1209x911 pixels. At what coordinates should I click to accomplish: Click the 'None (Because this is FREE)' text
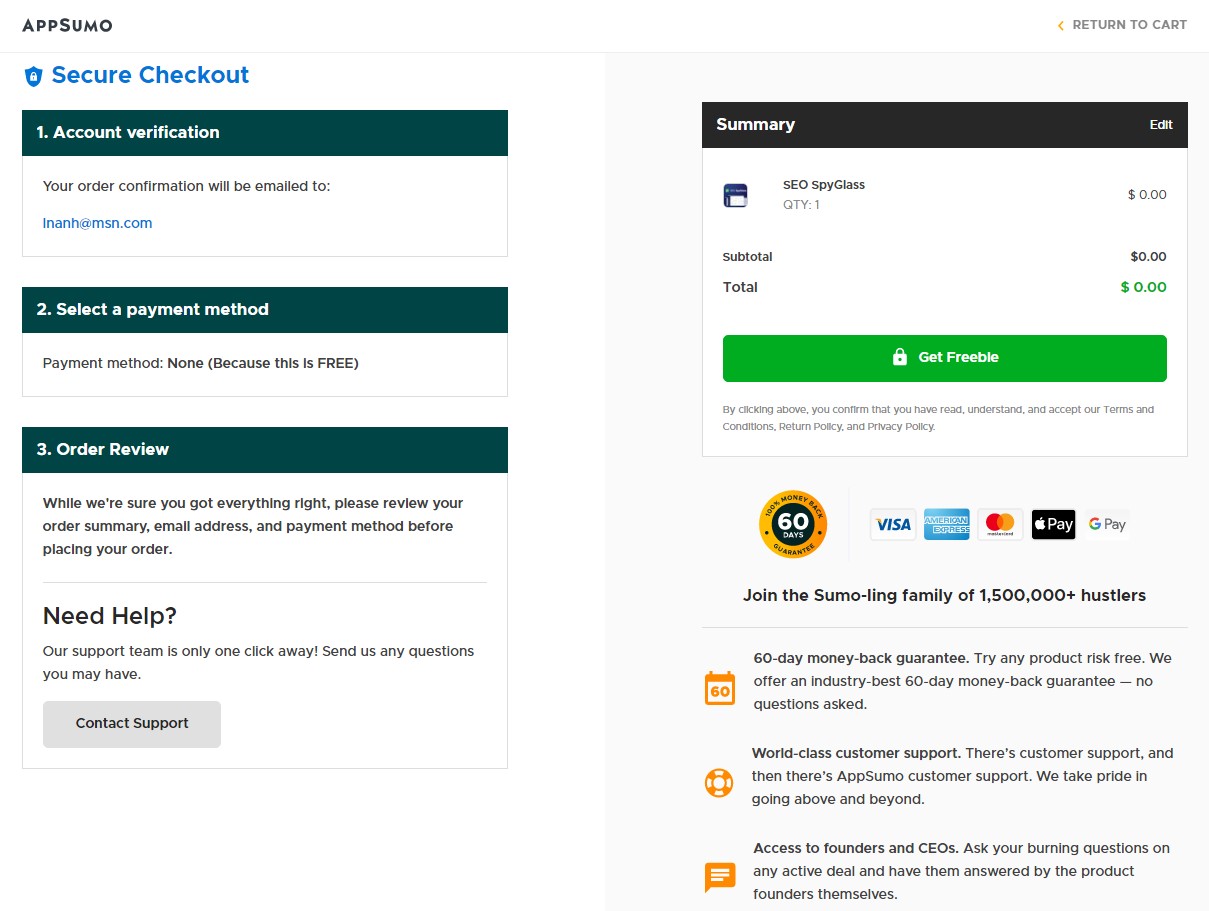[x=263, y=363]
